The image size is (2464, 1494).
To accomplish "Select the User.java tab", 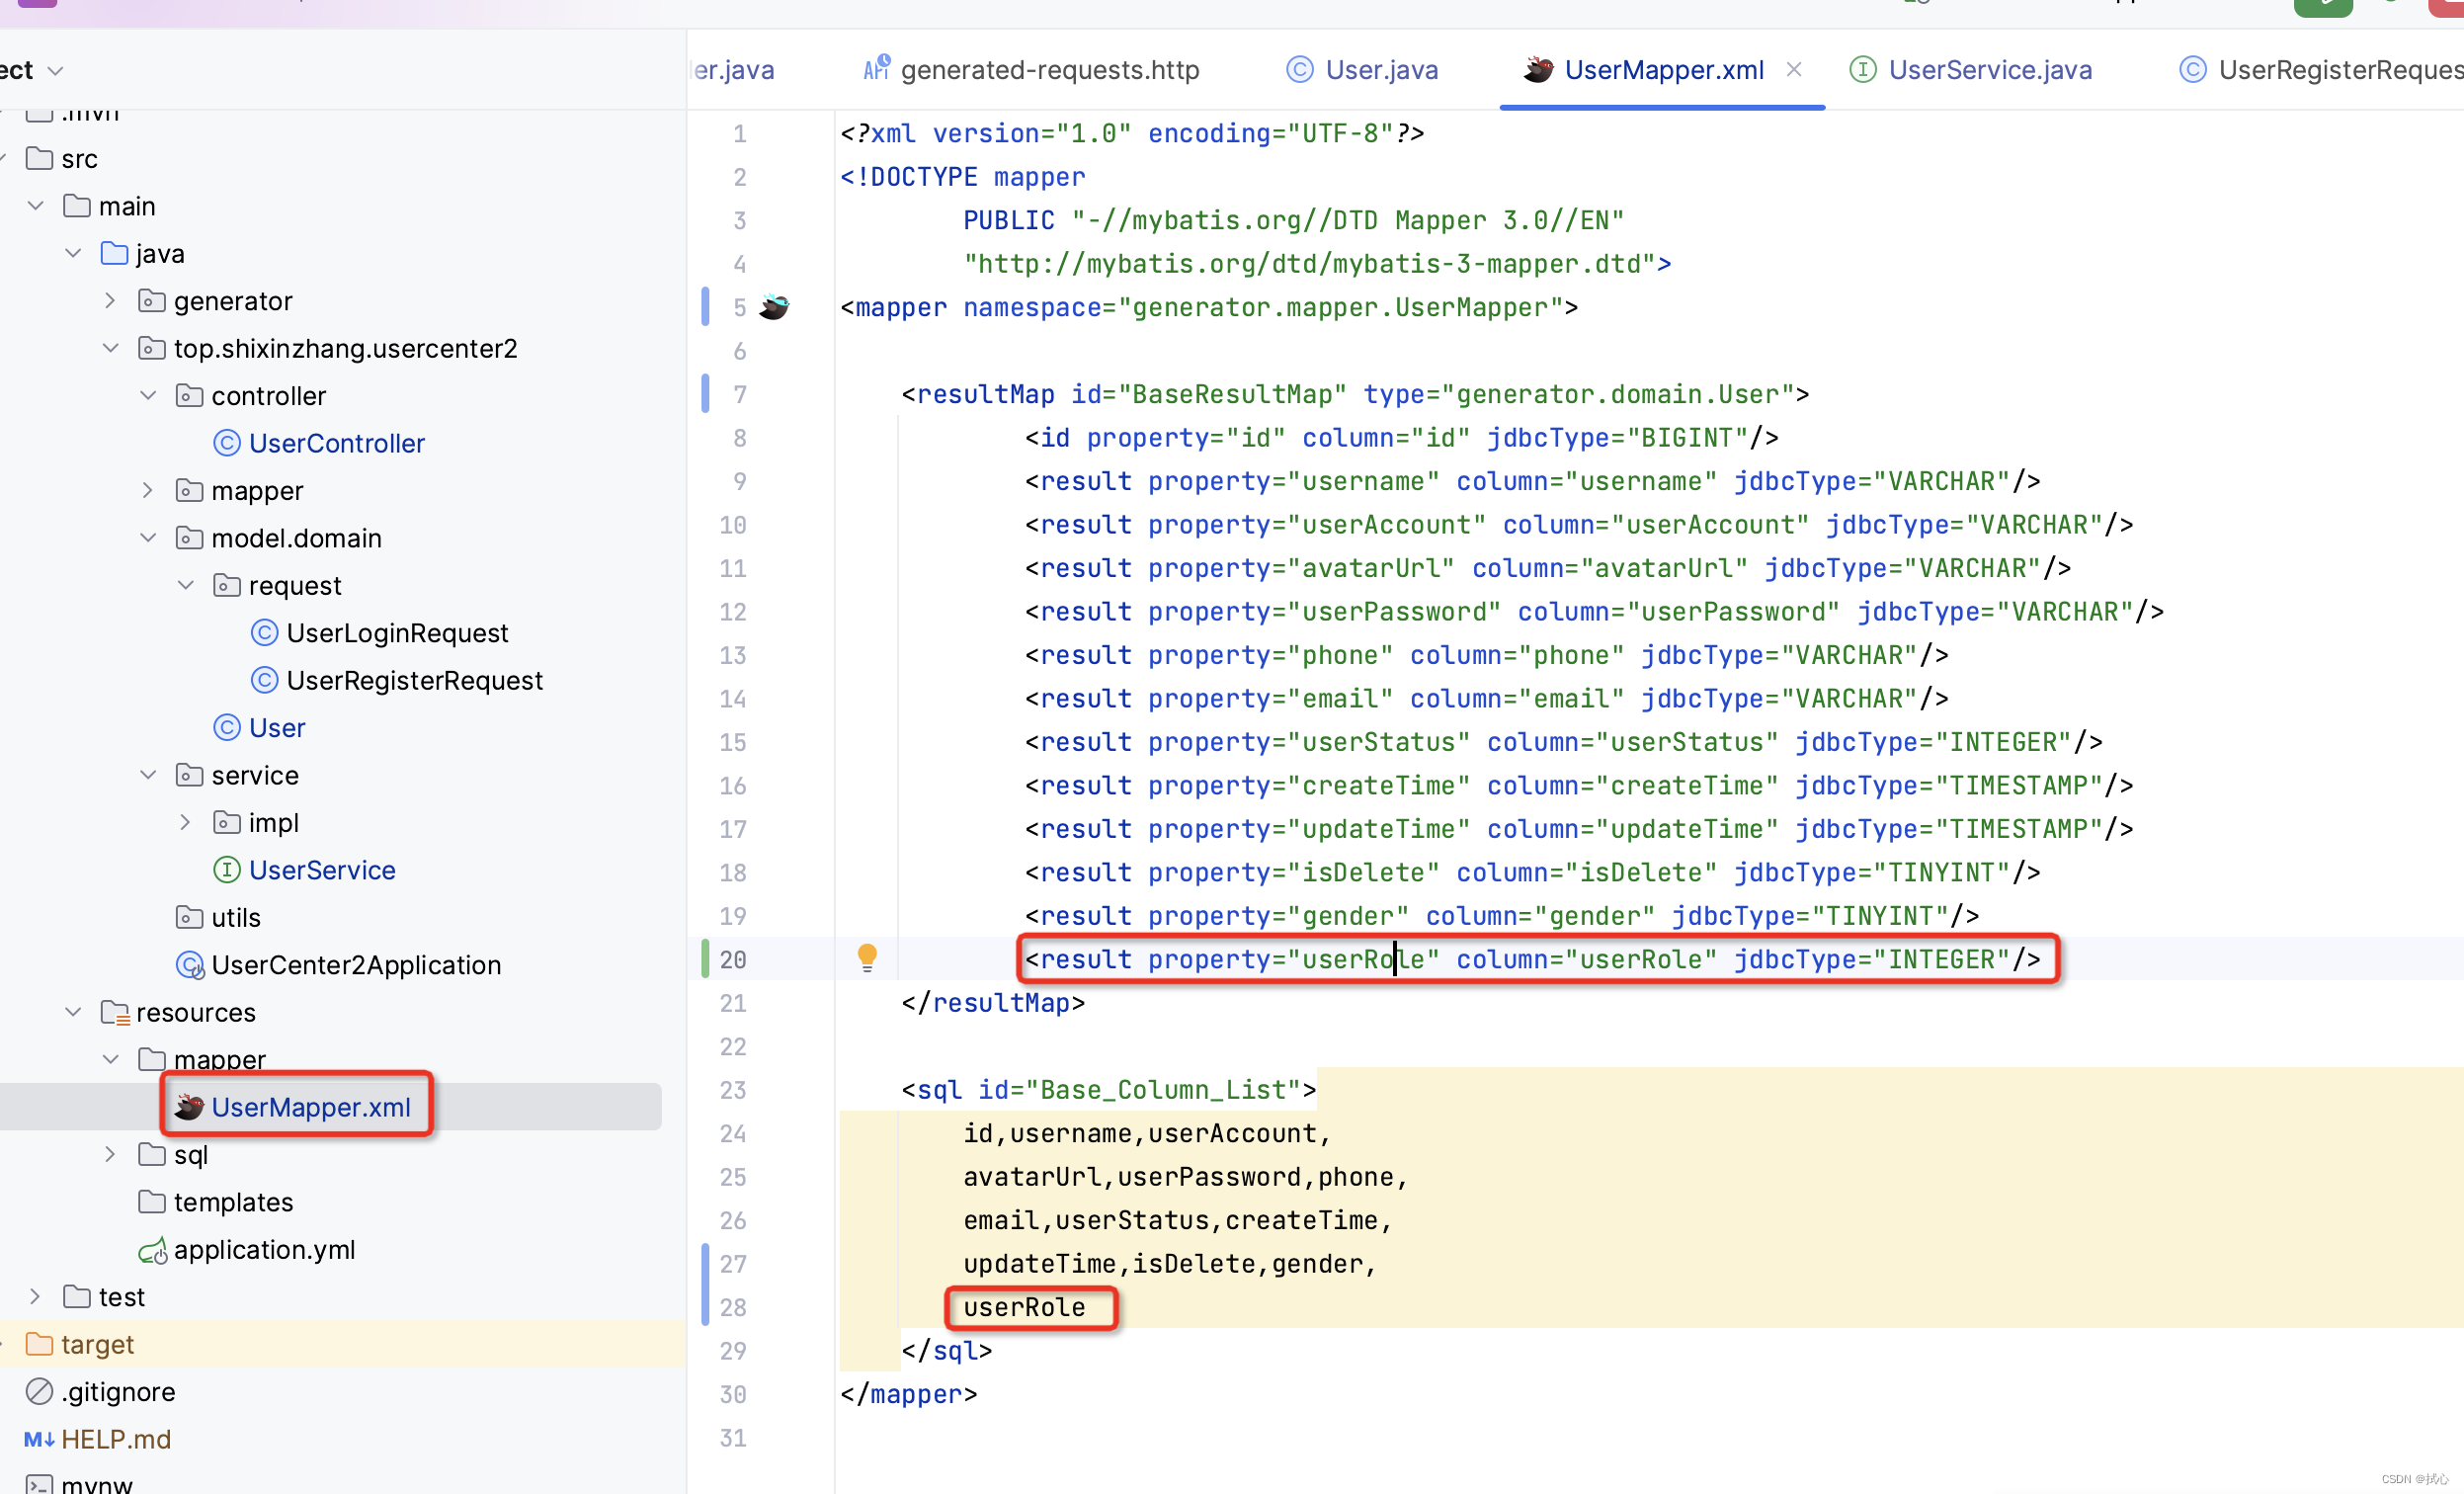I will pyautogui.click(x=1381, y=68).
